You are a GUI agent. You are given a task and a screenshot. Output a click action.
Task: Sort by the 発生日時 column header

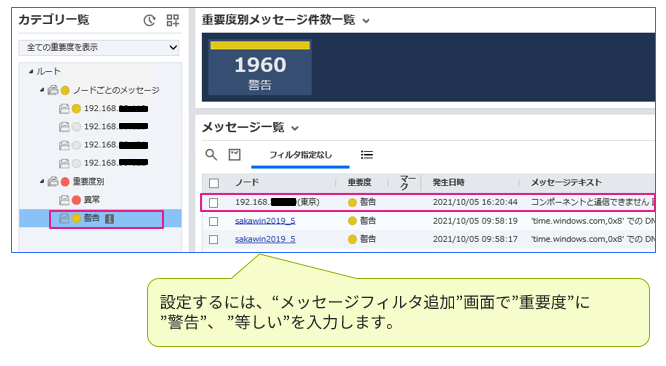448,182
